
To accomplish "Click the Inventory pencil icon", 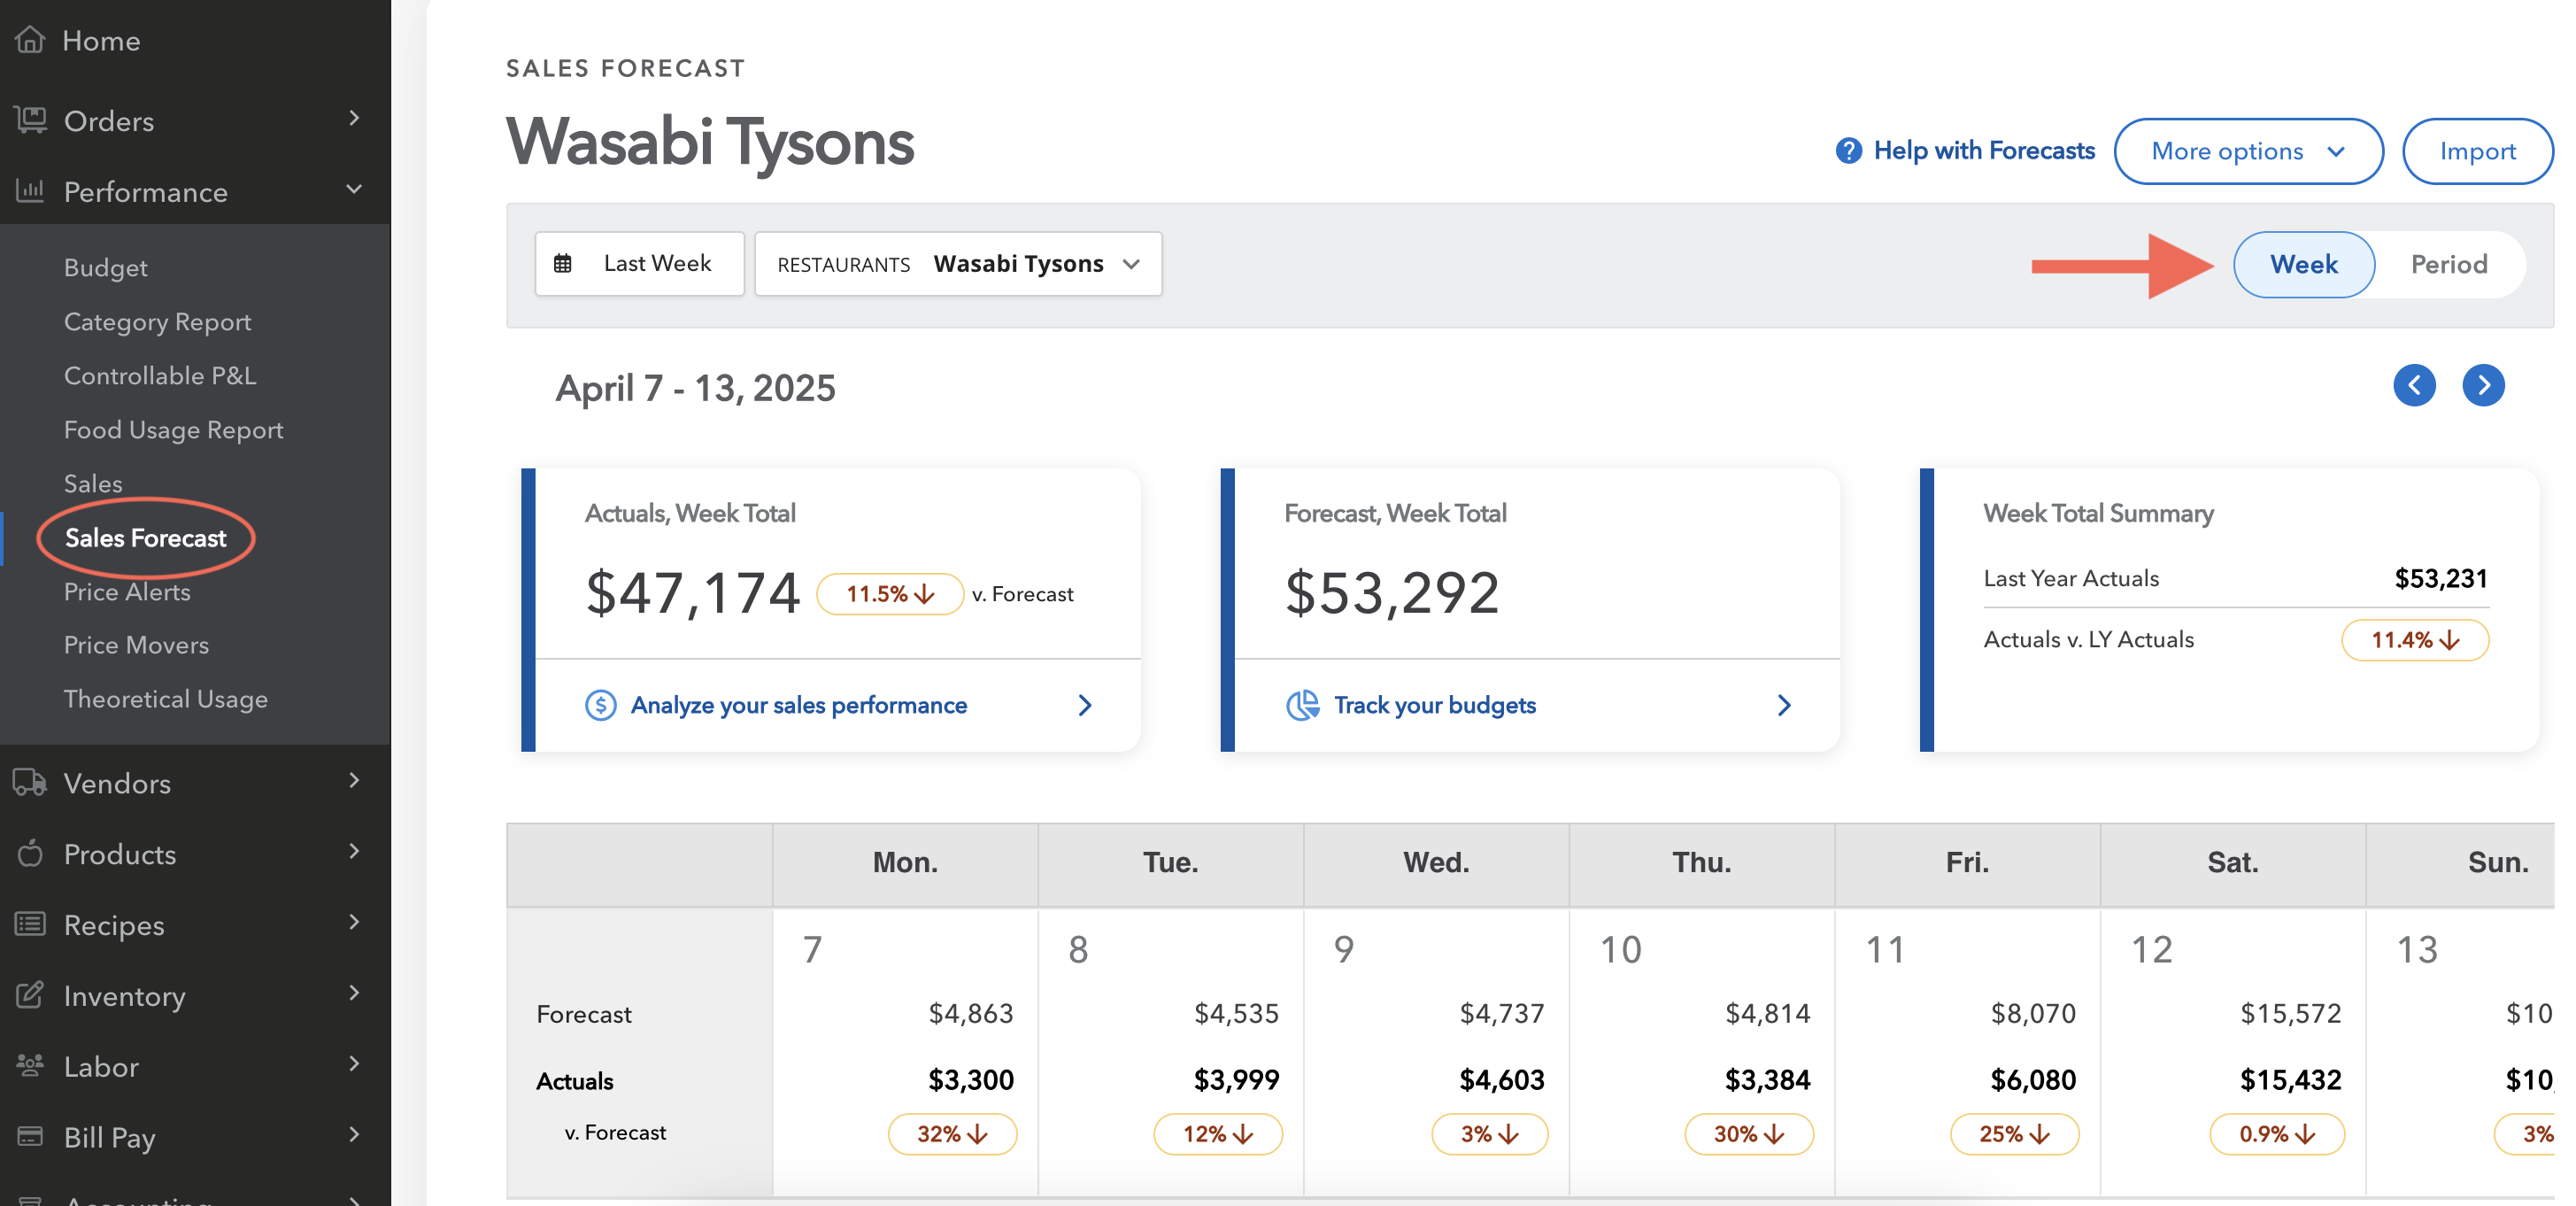I will [x=30, y=995].
